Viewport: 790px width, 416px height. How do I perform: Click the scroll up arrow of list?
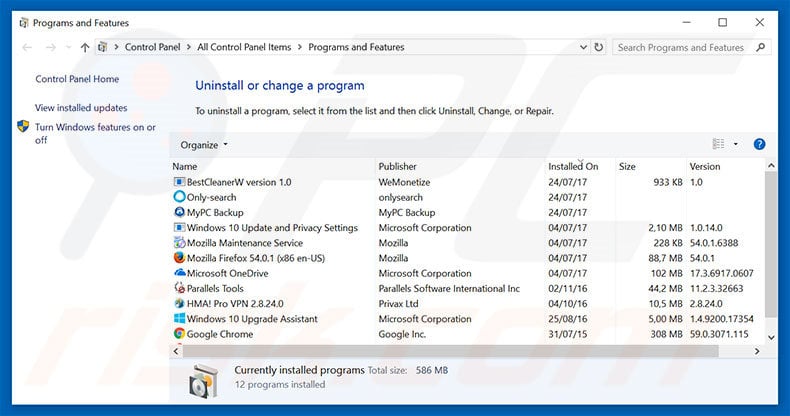click(x=771, y=165)
